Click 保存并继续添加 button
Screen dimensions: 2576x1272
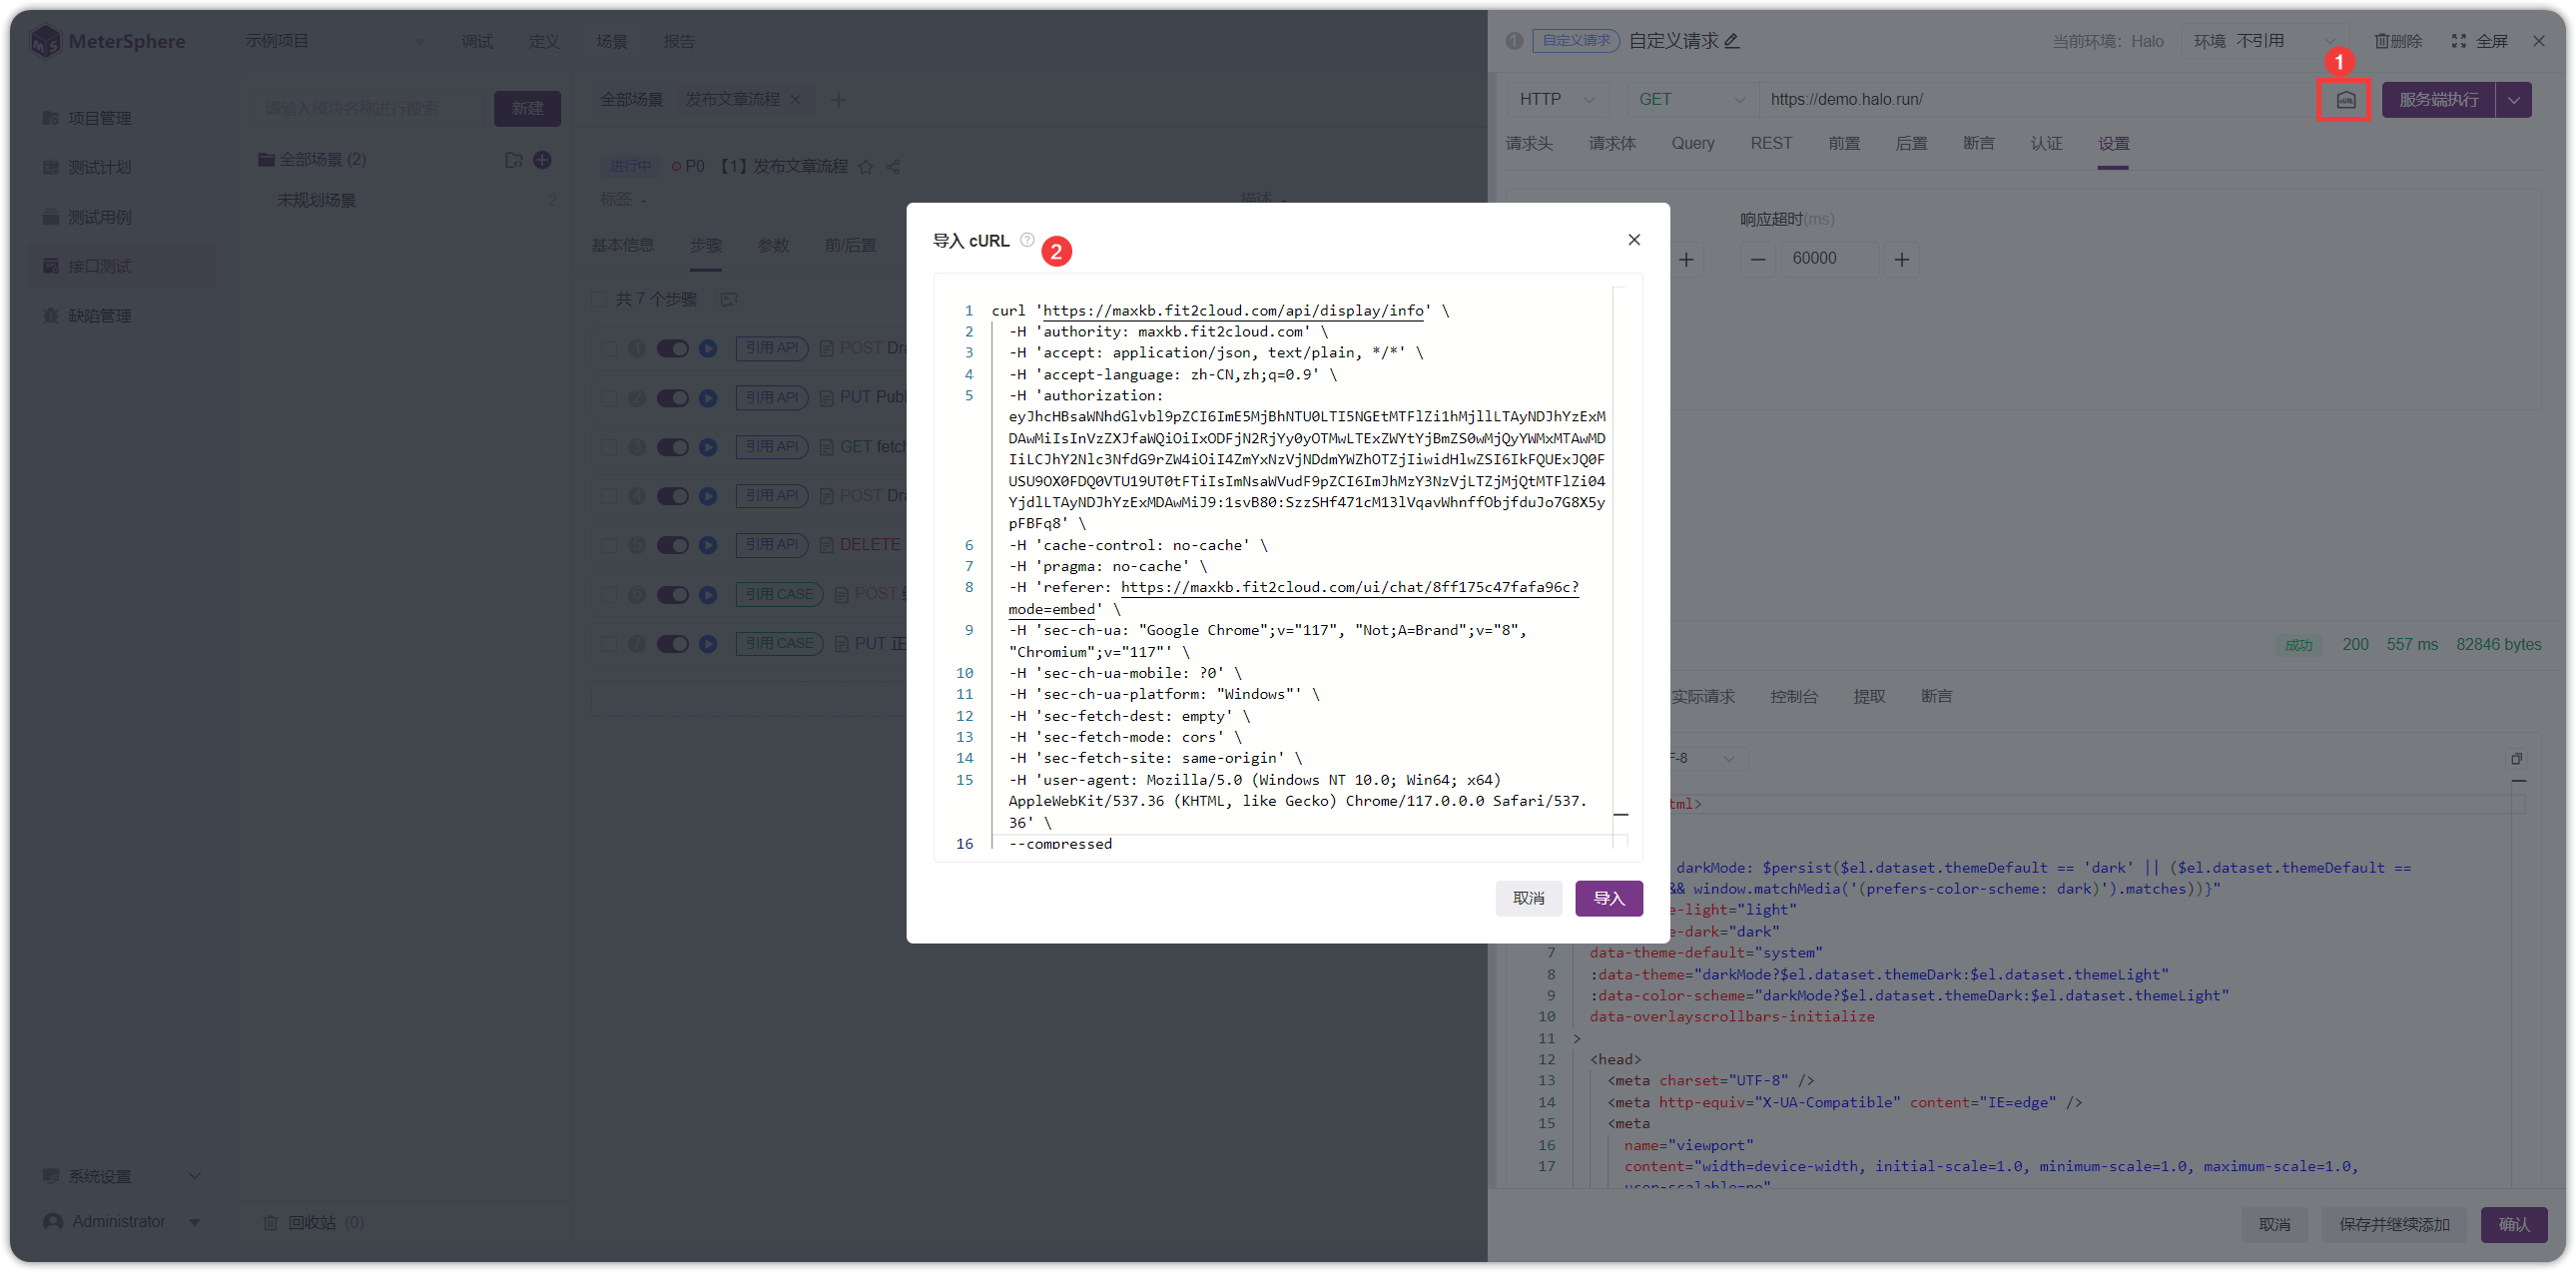pyautogui.click(x=2393, y=1224)
